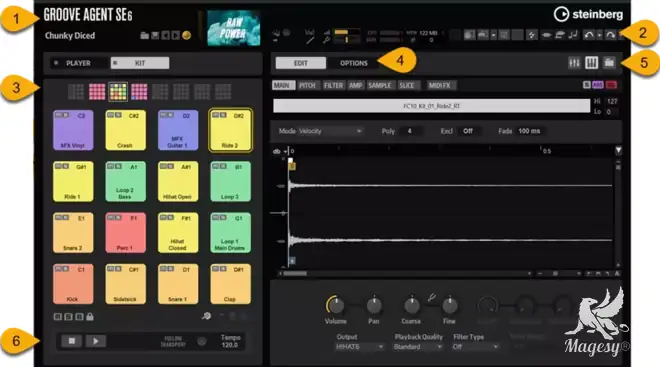The height and width of the screenshot is (367, 660).
Task: Select the SLICE edit page
Action: tap(407, 85)
